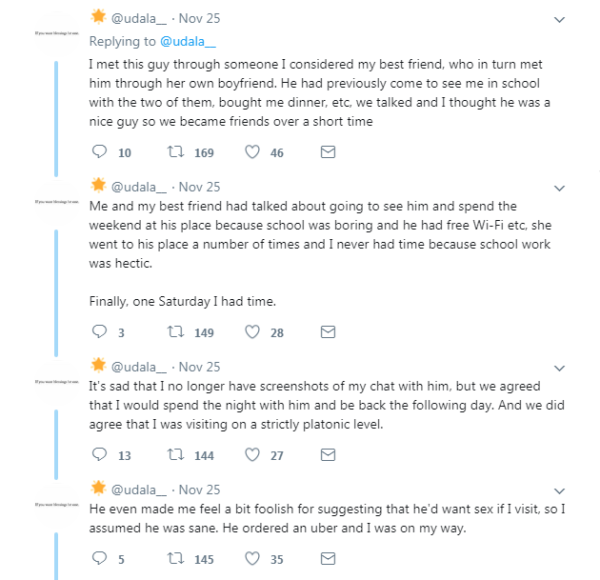600x580 pixels.
Task: Open the profile avatar of the first tweet
Action: [57, 33]
